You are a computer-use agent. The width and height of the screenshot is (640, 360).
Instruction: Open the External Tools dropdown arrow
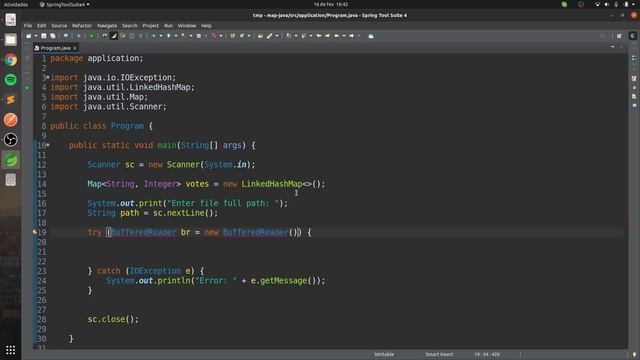click(x=221, y=36)
